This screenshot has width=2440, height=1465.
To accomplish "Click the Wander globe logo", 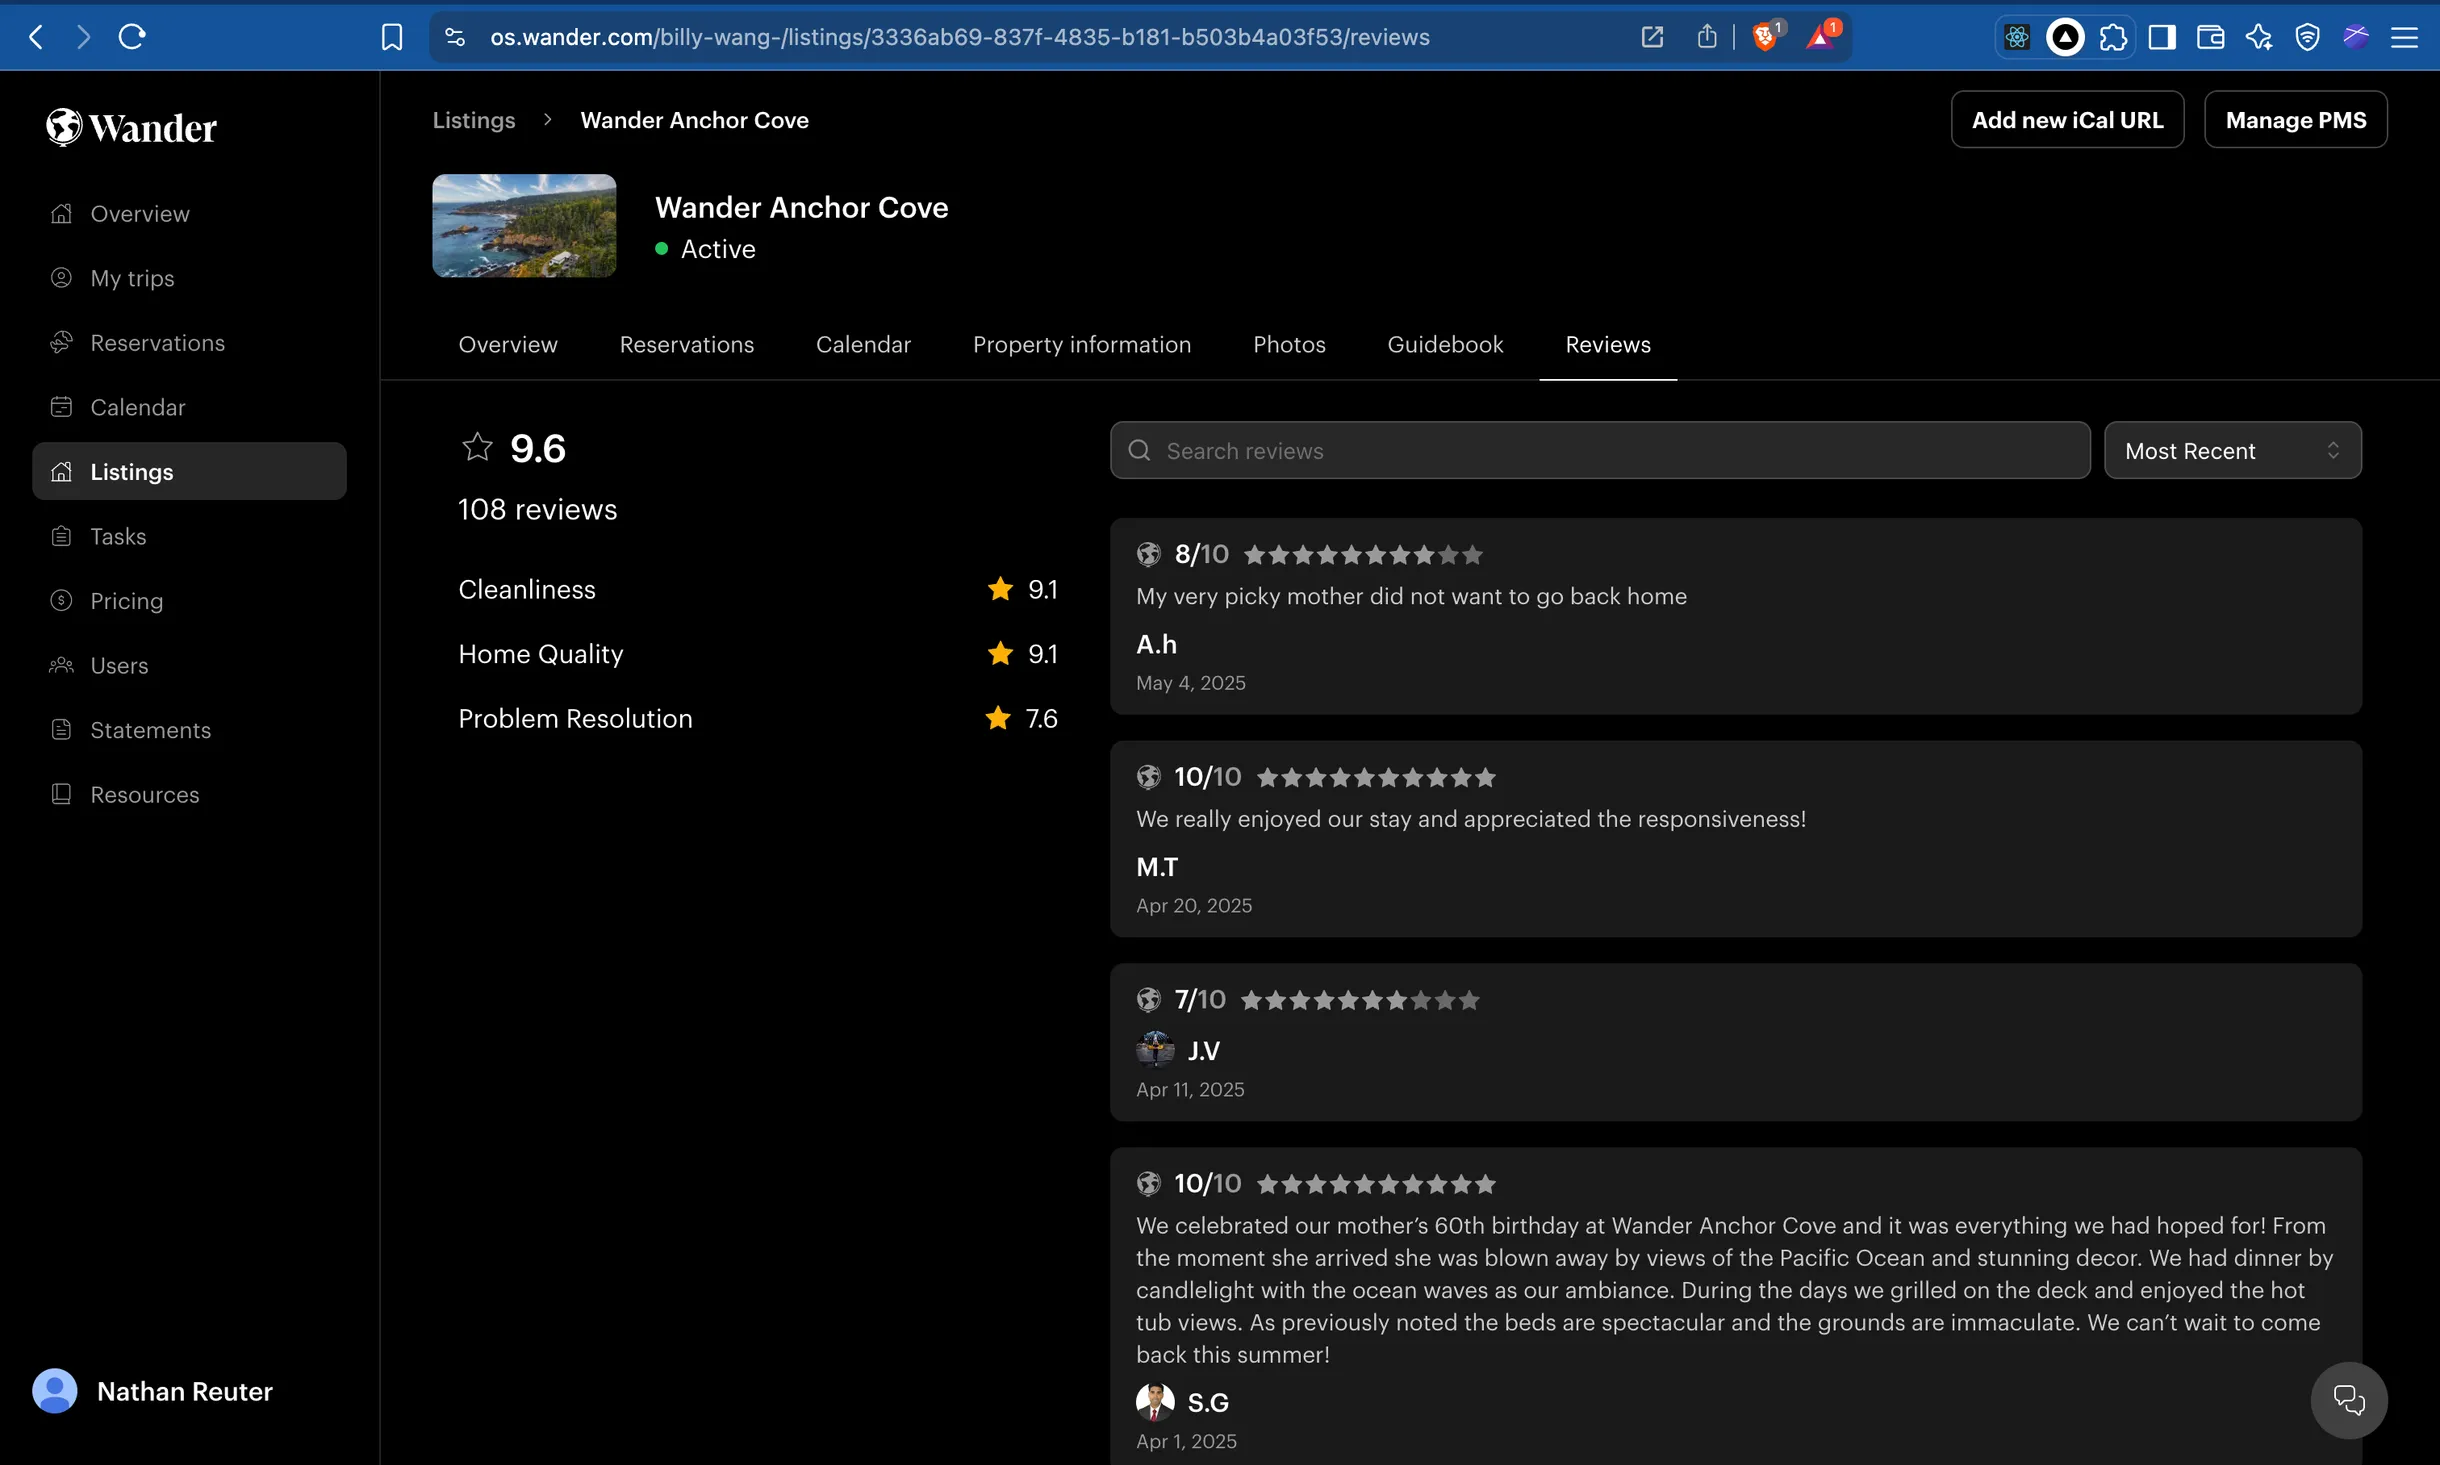I will (64, 127).
